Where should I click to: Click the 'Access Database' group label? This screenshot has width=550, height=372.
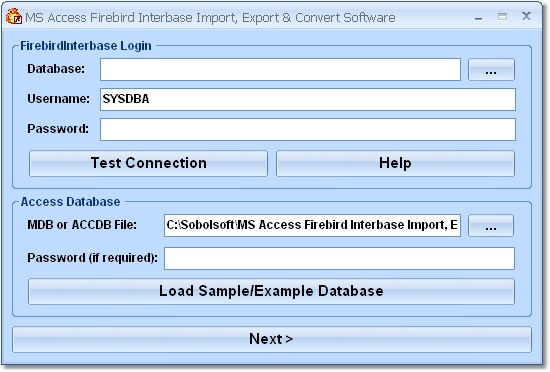(x=70, y=202)
